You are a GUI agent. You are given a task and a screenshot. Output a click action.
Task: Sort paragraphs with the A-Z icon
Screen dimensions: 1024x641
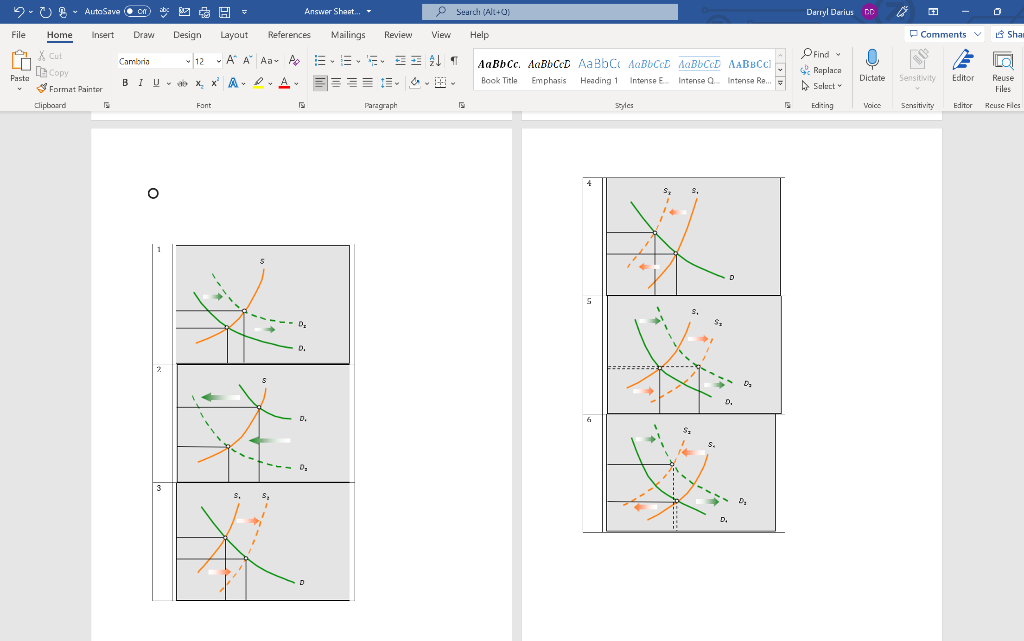435,61
